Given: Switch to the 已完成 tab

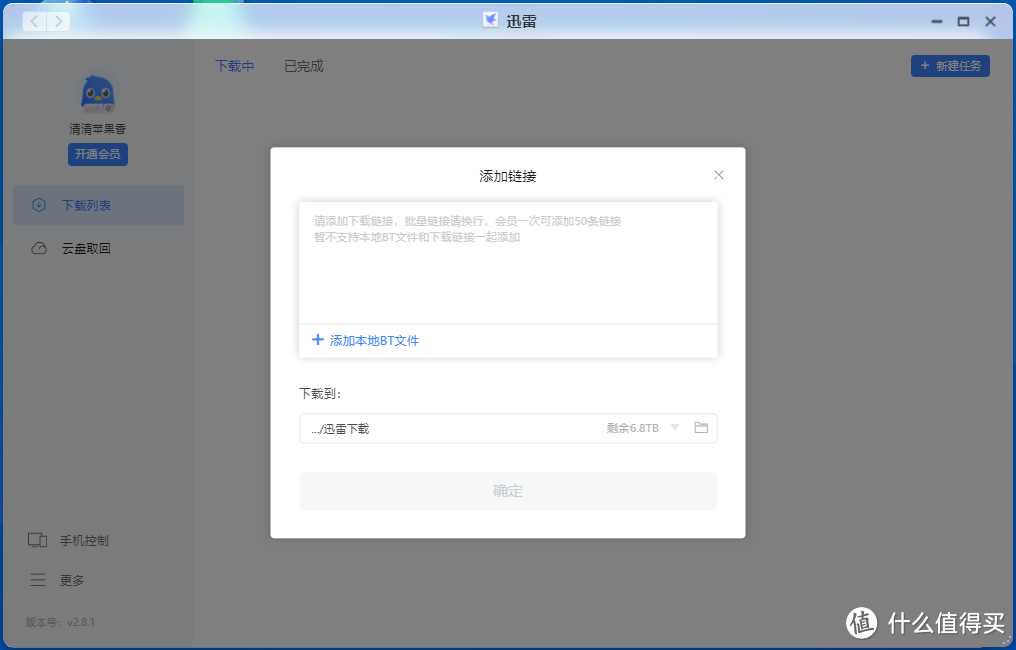Looking at the screenshot, I should tap(303, 66).
